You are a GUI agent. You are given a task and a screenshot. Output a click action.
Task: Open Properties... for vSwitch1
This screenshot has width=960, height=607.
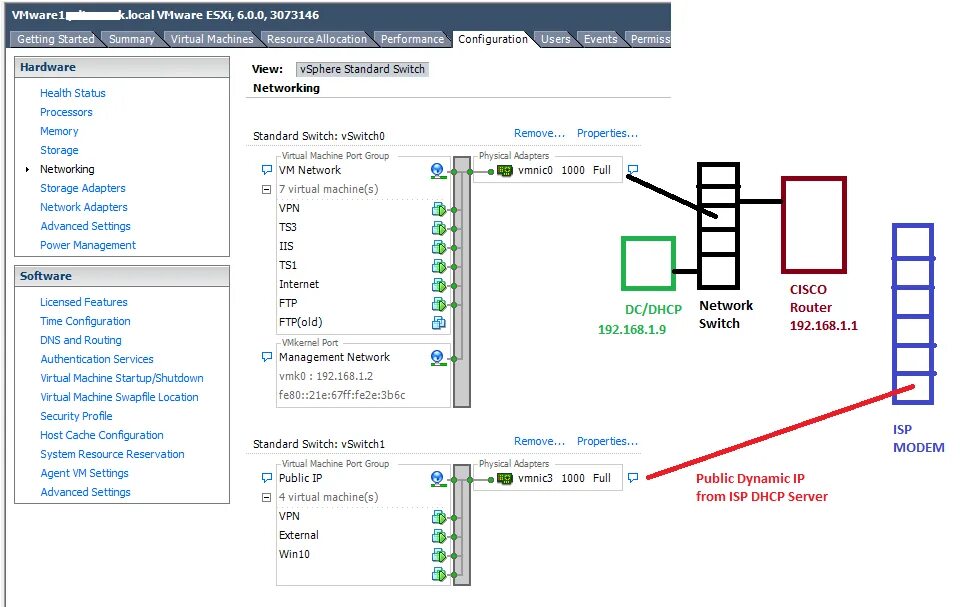tap(607, 442)
